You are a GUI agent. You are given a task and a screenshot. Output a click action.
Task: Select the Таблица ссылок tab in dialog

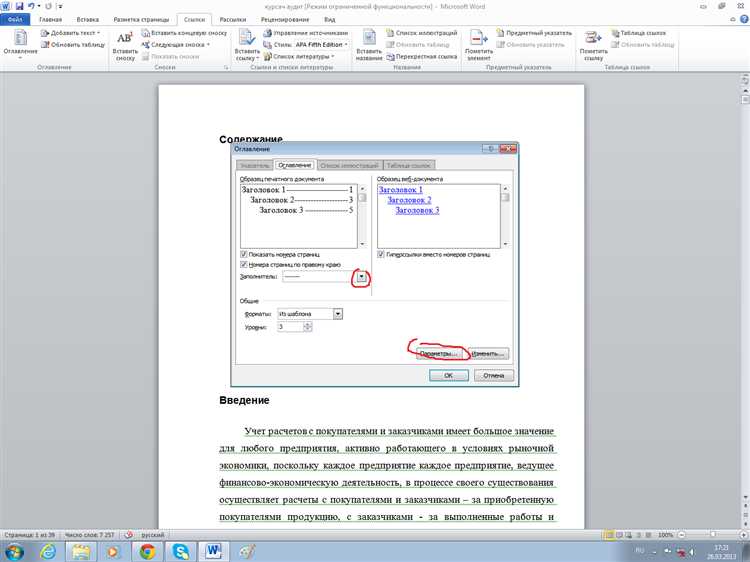pyautogui.click(x=409, y=165)
